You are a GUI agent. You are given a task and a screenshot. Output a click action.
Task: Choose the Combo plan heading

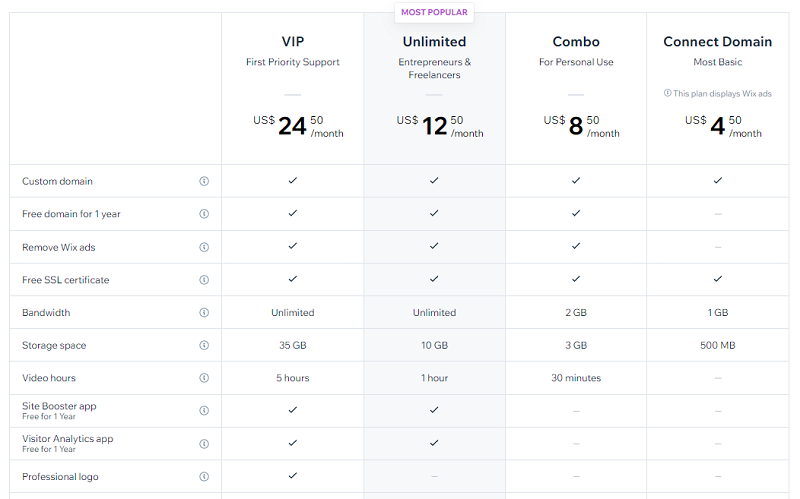coord(576,42)
